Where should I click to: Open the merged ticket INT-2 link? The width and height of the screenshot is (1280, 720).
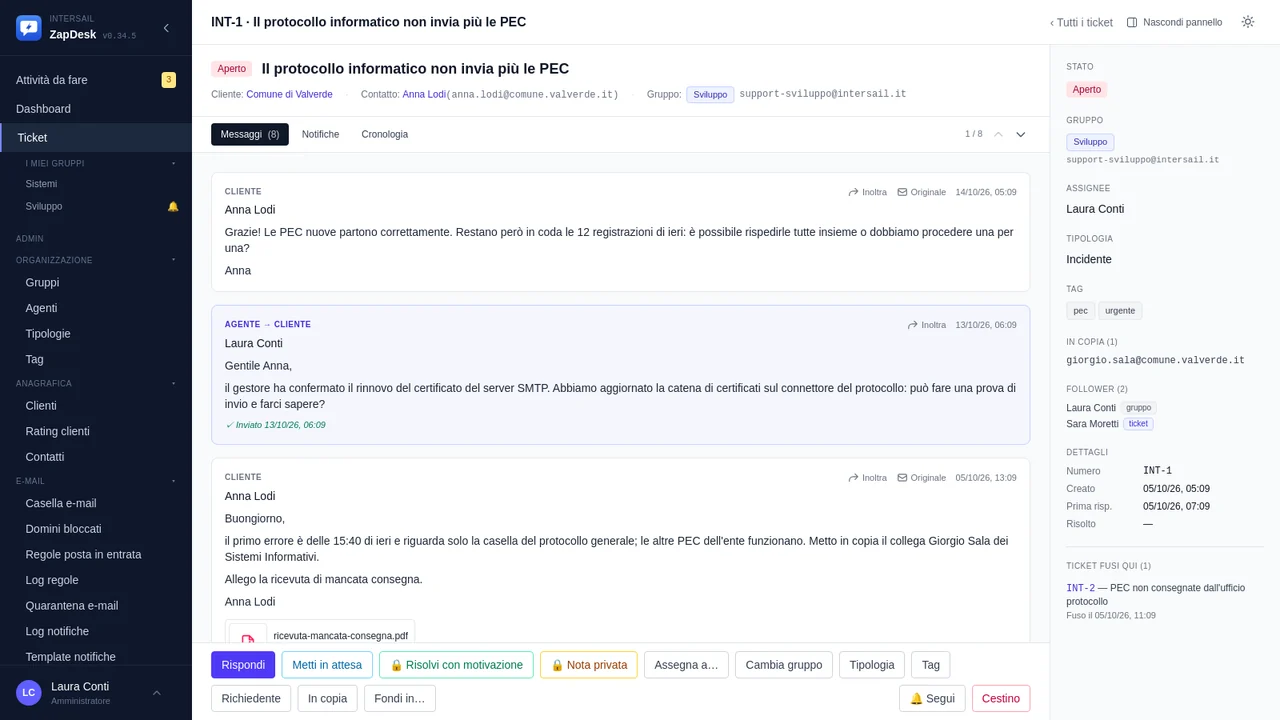click(x=1080, y=588)
